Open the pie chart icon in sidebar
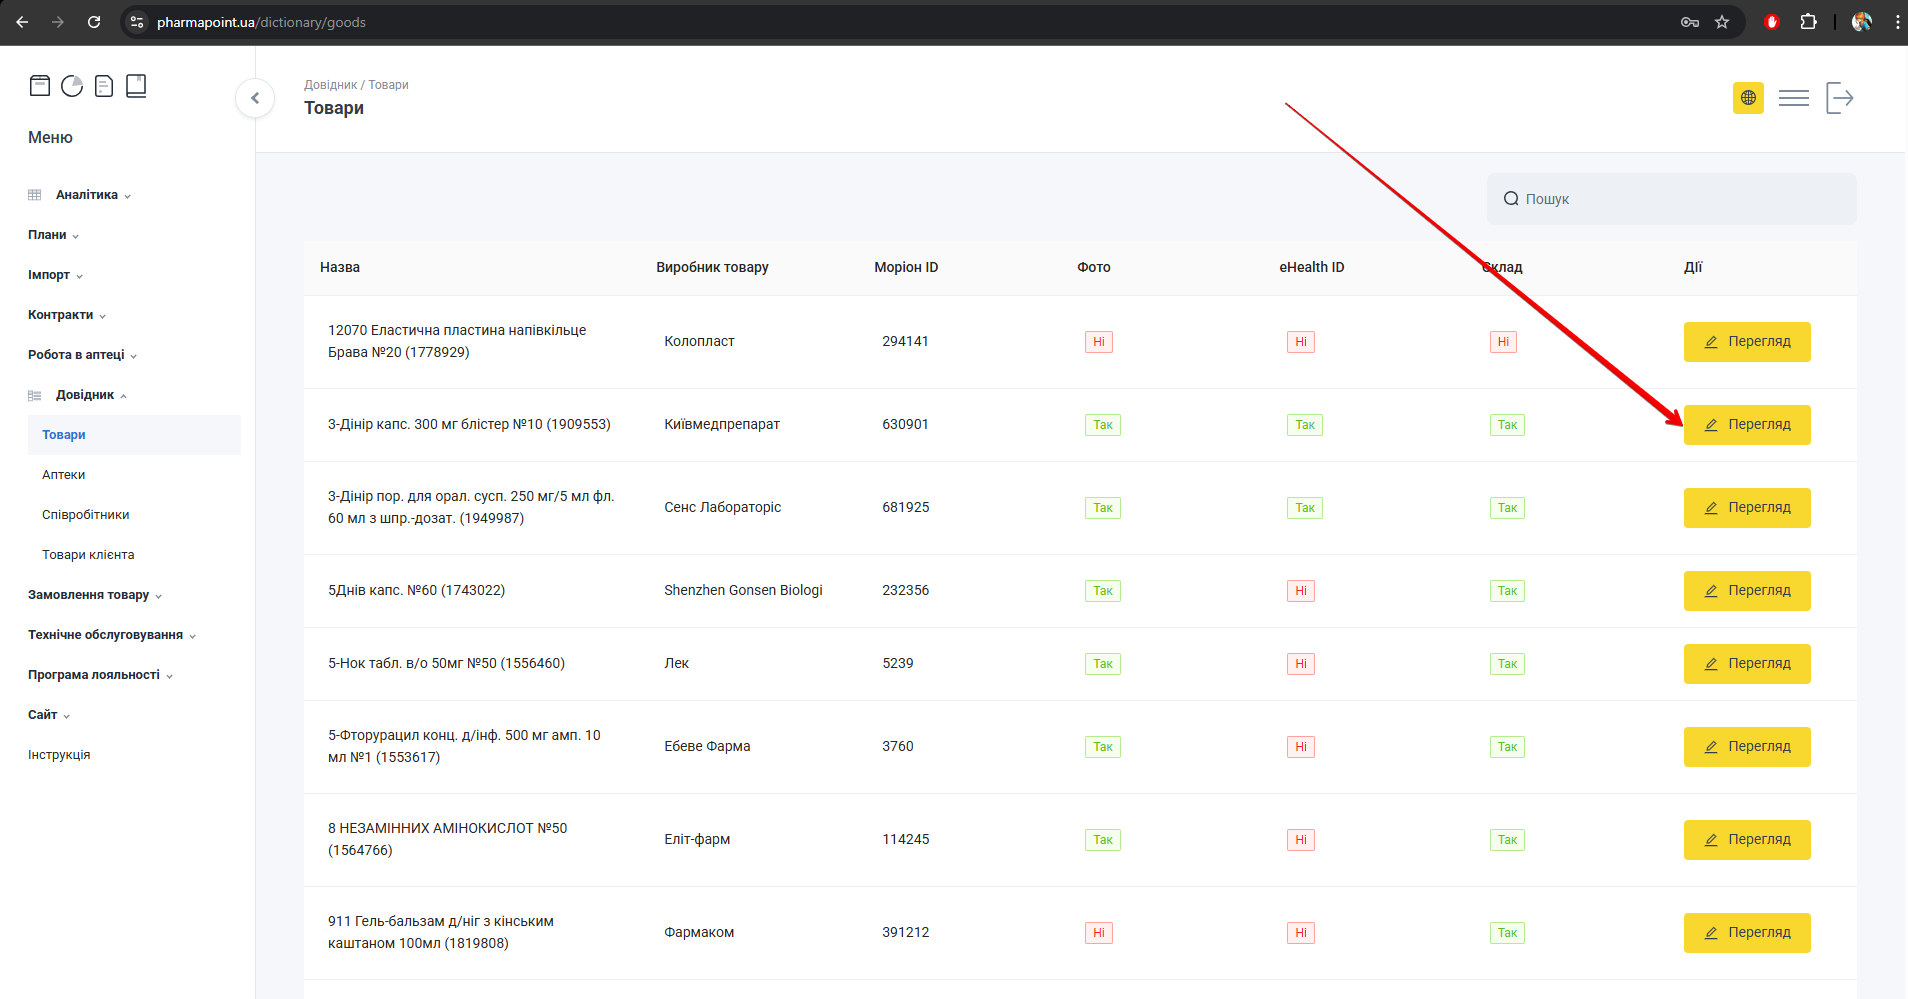 [72, 86]
